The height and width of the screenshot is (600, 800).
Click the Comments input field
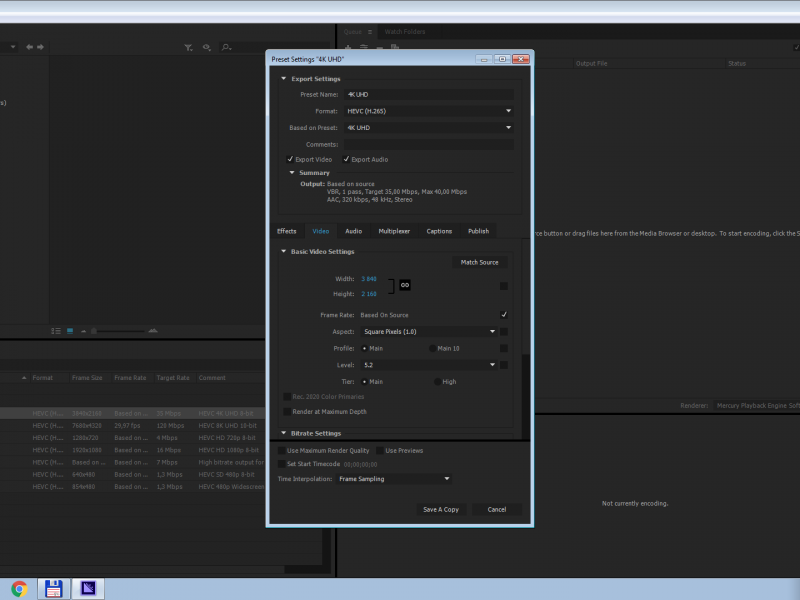(x=429, y=144)
